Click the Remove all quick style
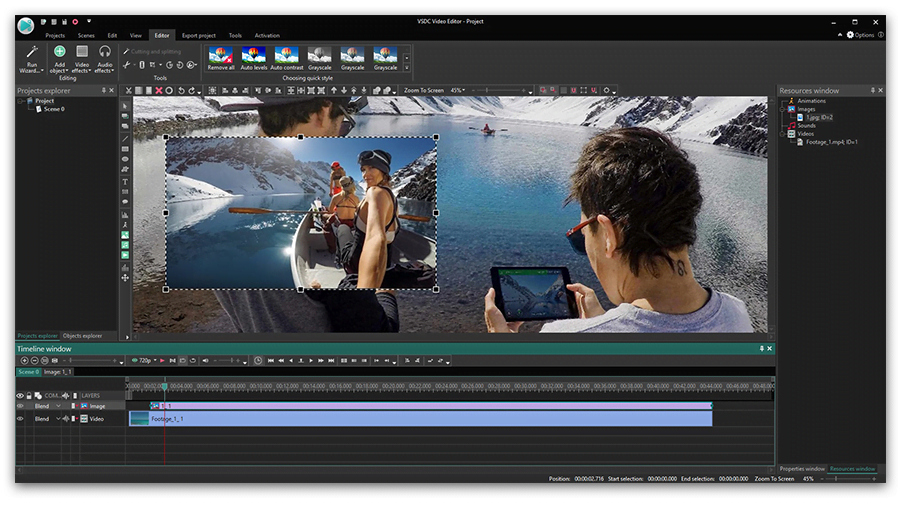This screenshot has width=900, height=510. coord(220,57)
